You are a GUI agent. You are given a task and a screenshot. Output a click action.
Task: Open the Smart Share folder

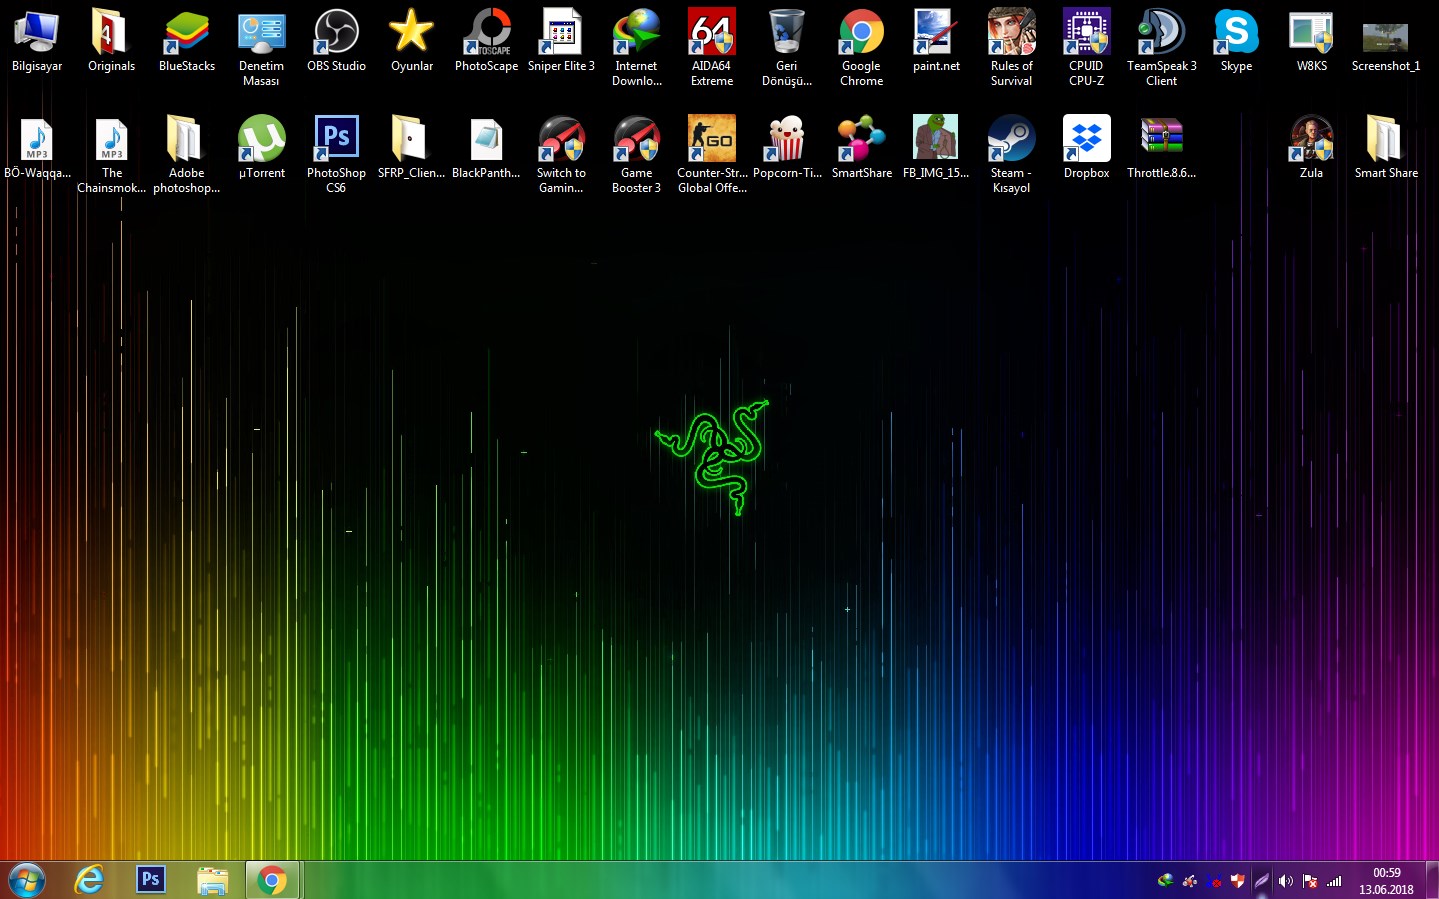pyautogui.click(x=1386, y=148)
